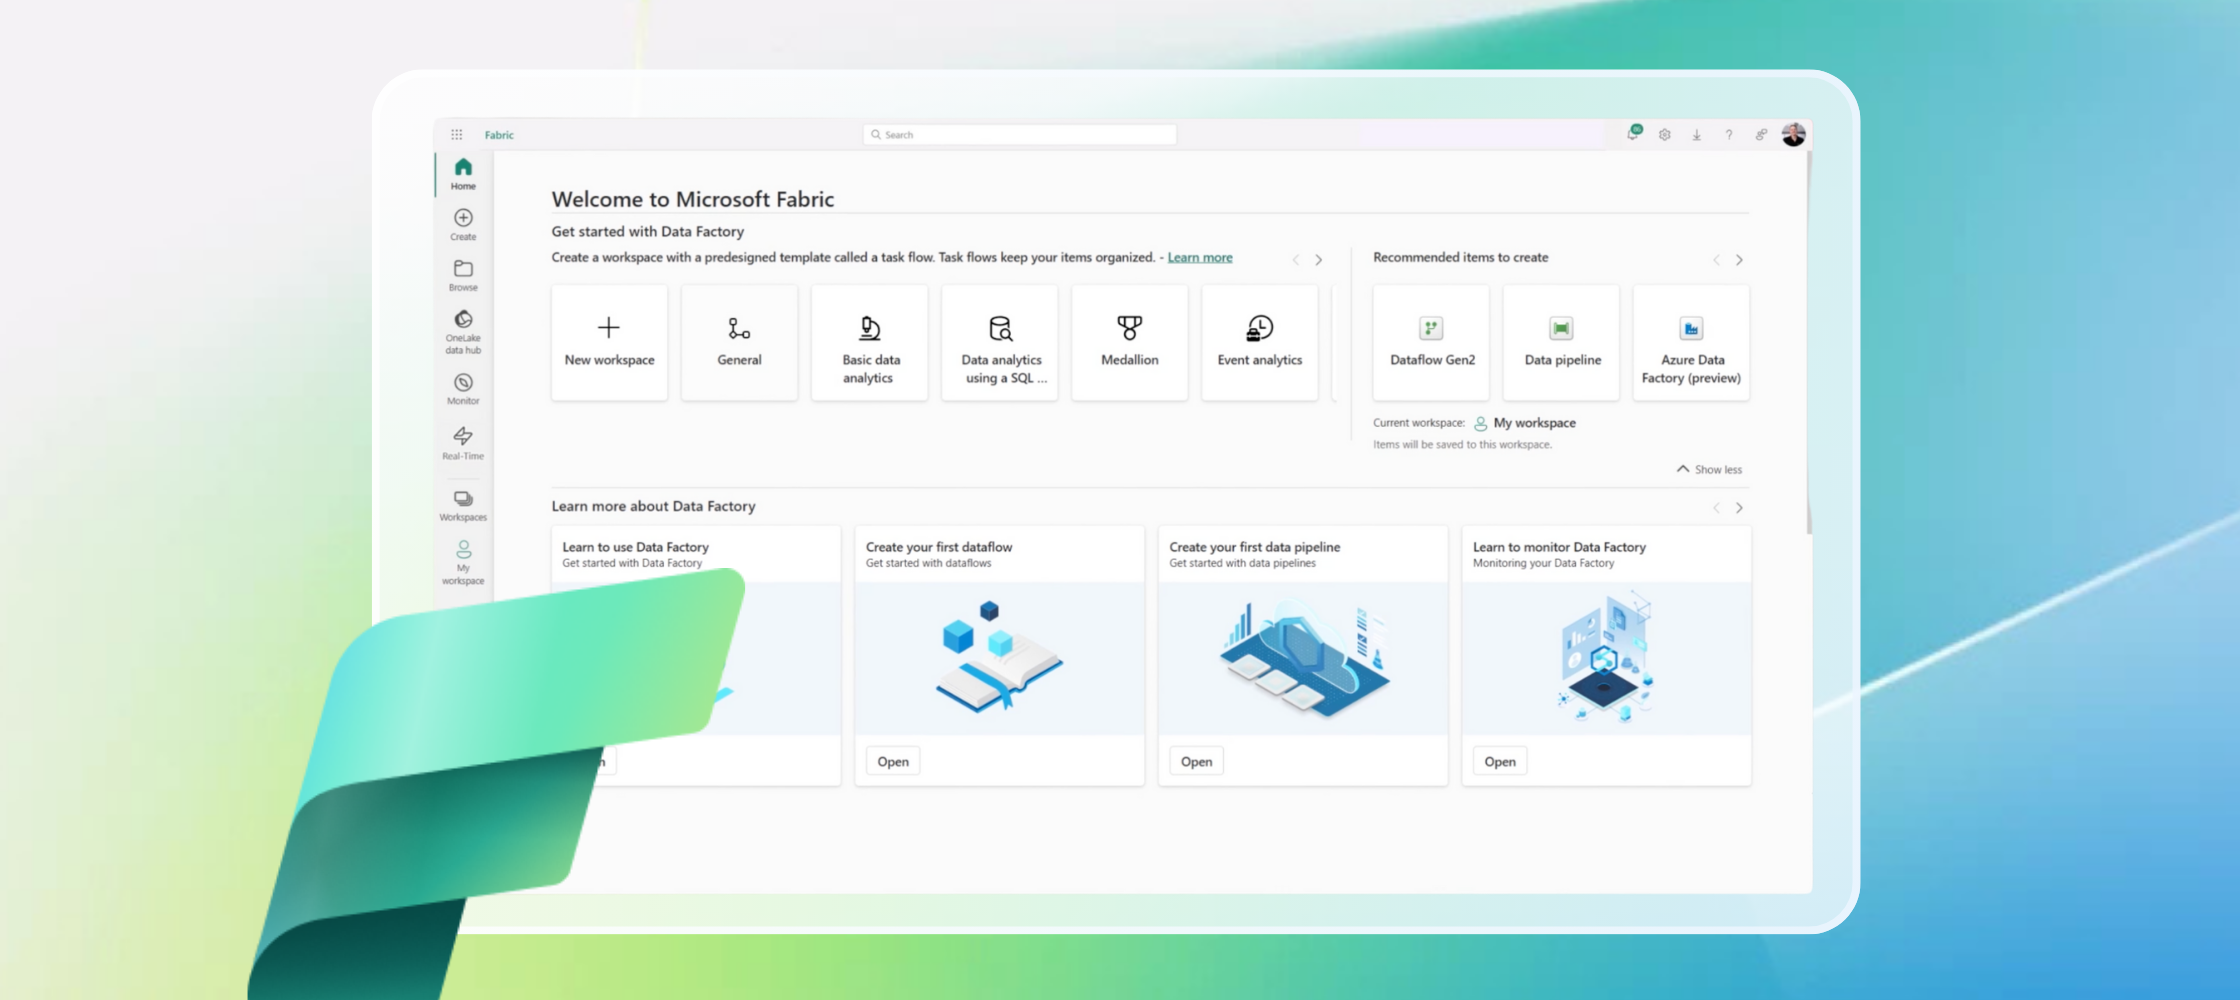Follow the Learn more link
The width and height of the screenshot is (2240, 1000).
[1200, 258]
